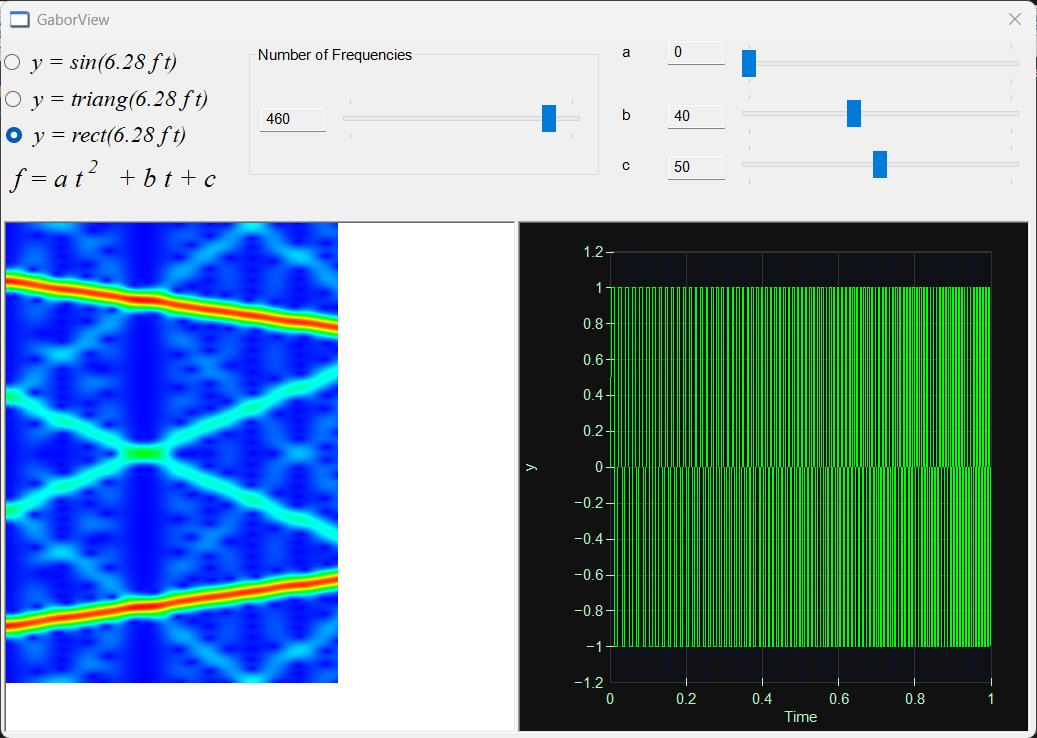Click the GaborView app icon in title bar

pos(20,20)
